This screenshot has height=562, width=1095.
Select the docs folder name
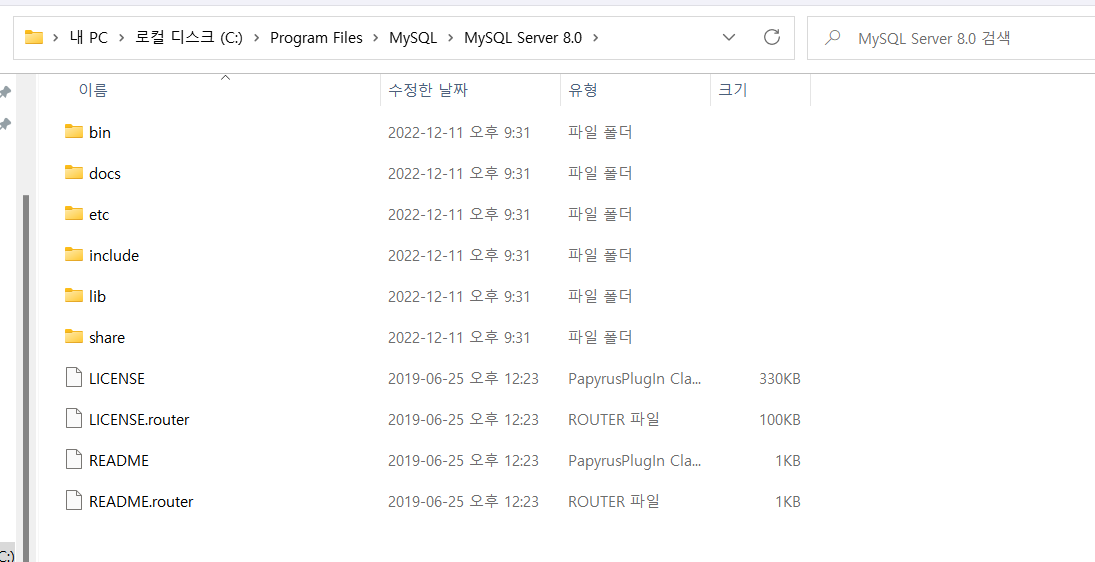[x=105, y=173]
